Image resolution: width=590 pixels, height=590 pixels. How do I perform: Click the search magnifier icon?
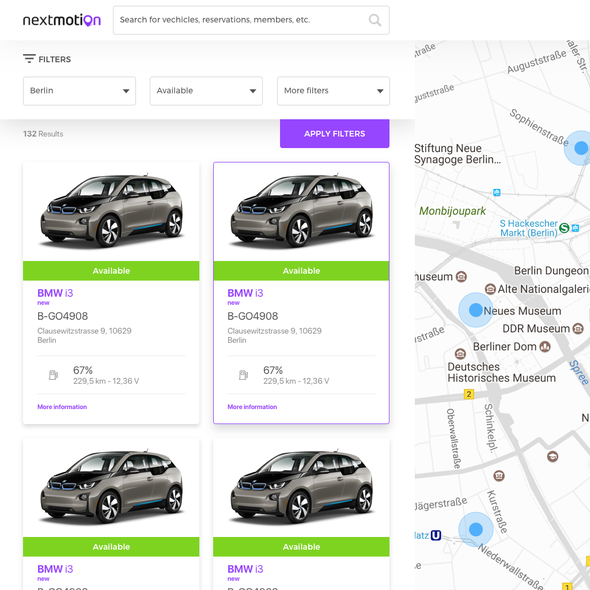pyautogui.click(x=375, y=20)
